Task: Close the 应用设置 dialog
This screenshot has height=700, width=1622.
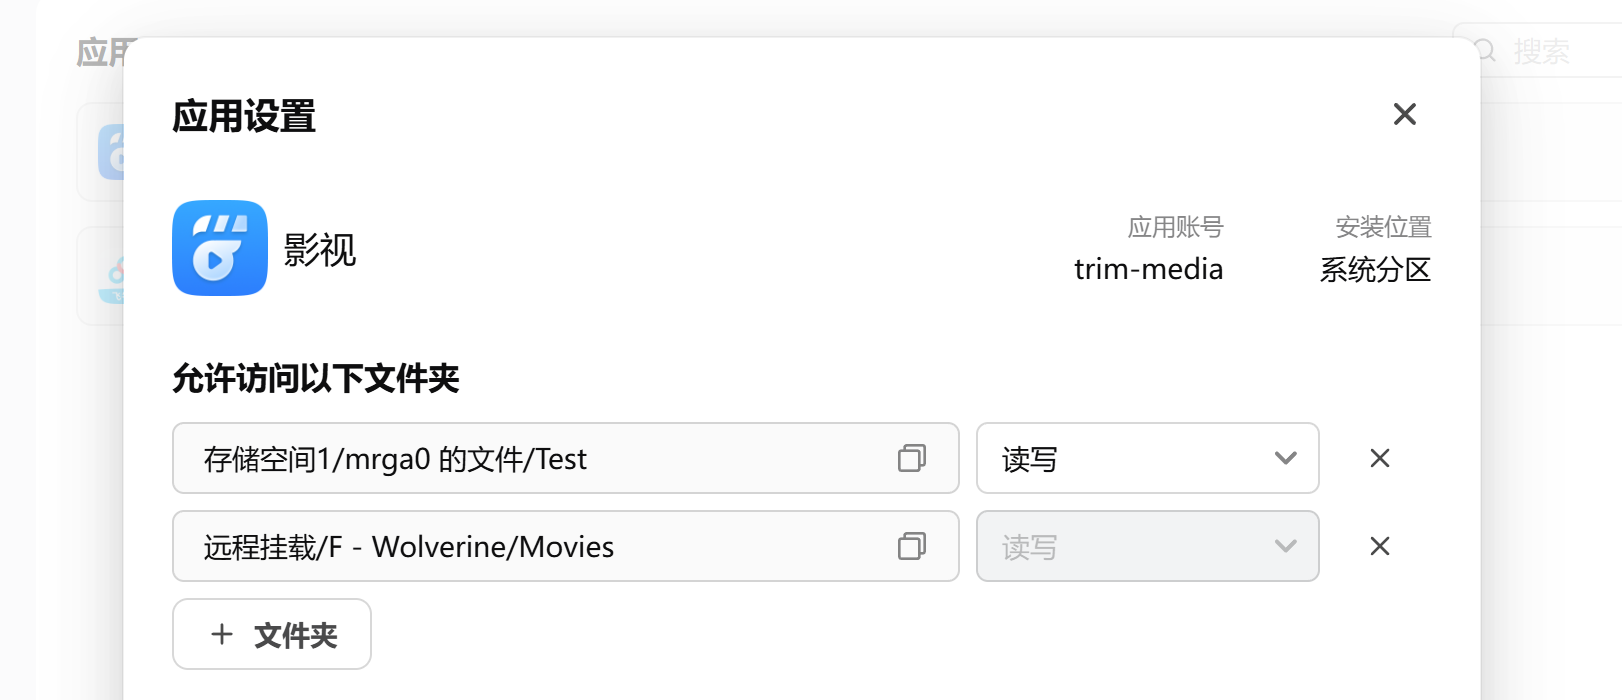Action: point(1404,115)
